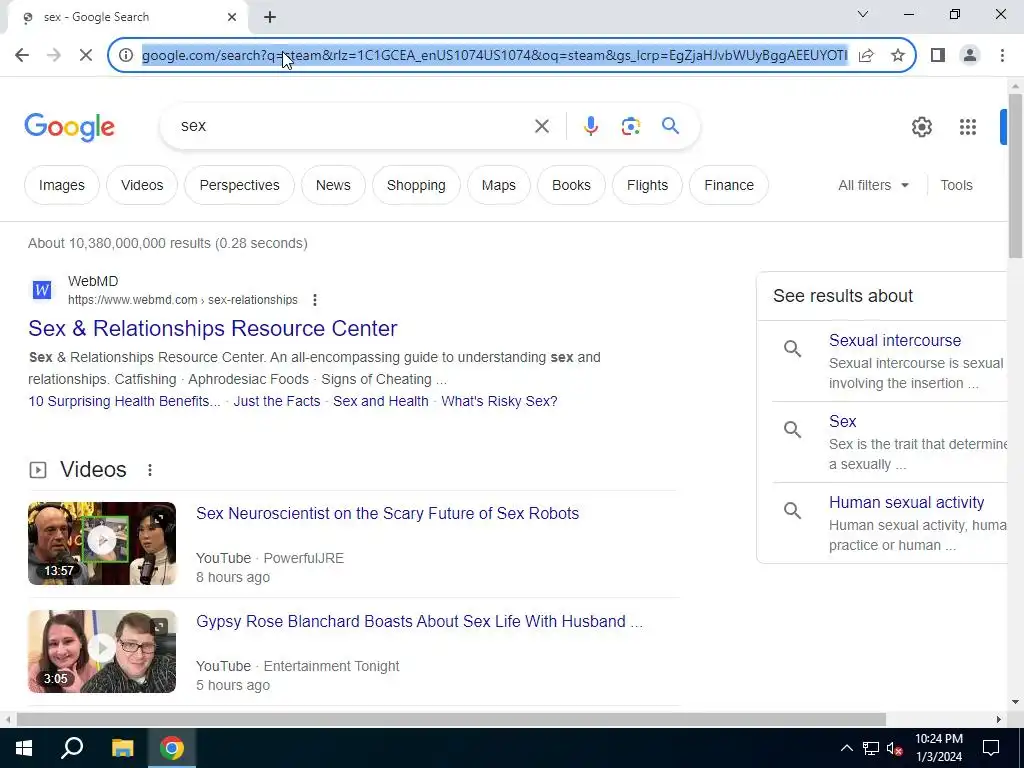Open Sex & Relationships Resource Center link
The height and width of the screenshot is (768, 1024).
[212, 328]
